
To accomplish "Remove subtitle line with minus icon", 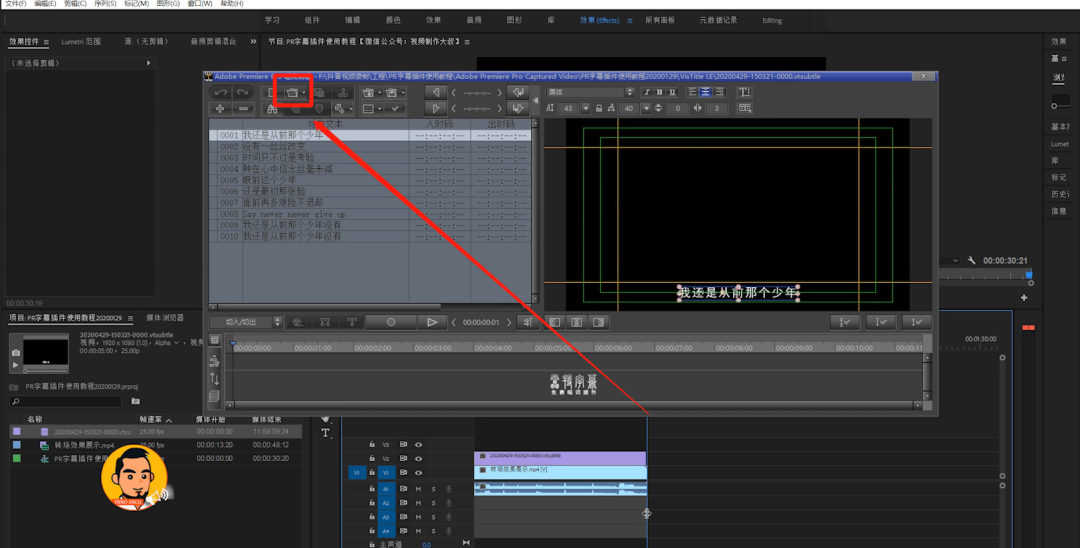I will (243, 109).
